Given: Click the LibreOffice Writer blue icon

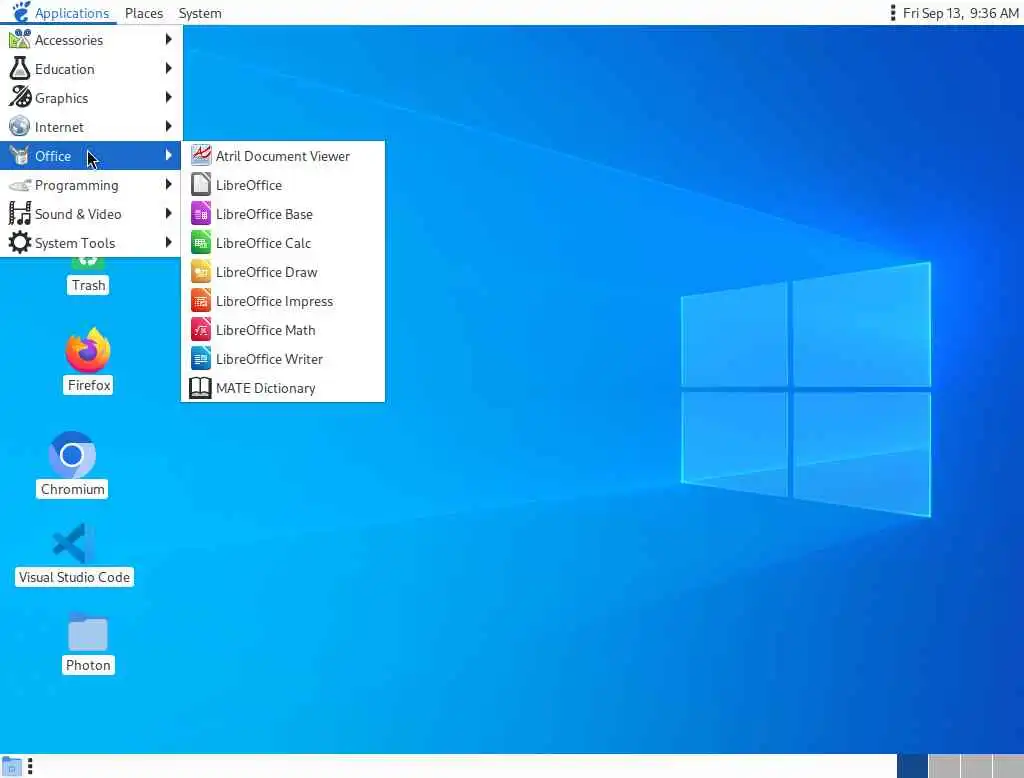Looking at the screenshot, I should tap(200, 359).
